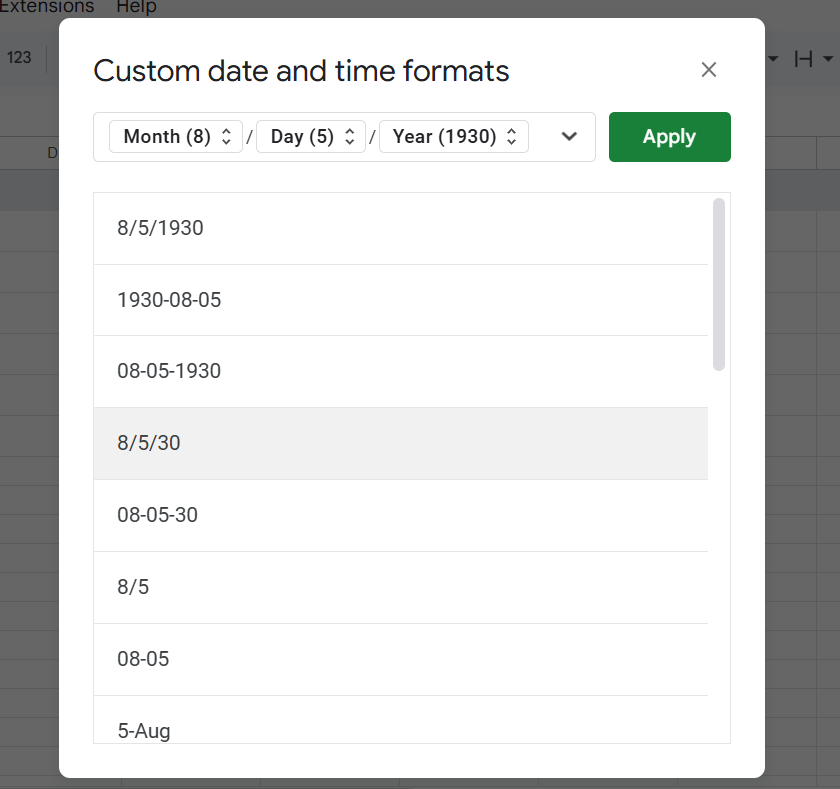Click the format list scrollbar thumb

click(x=718, y=284)
